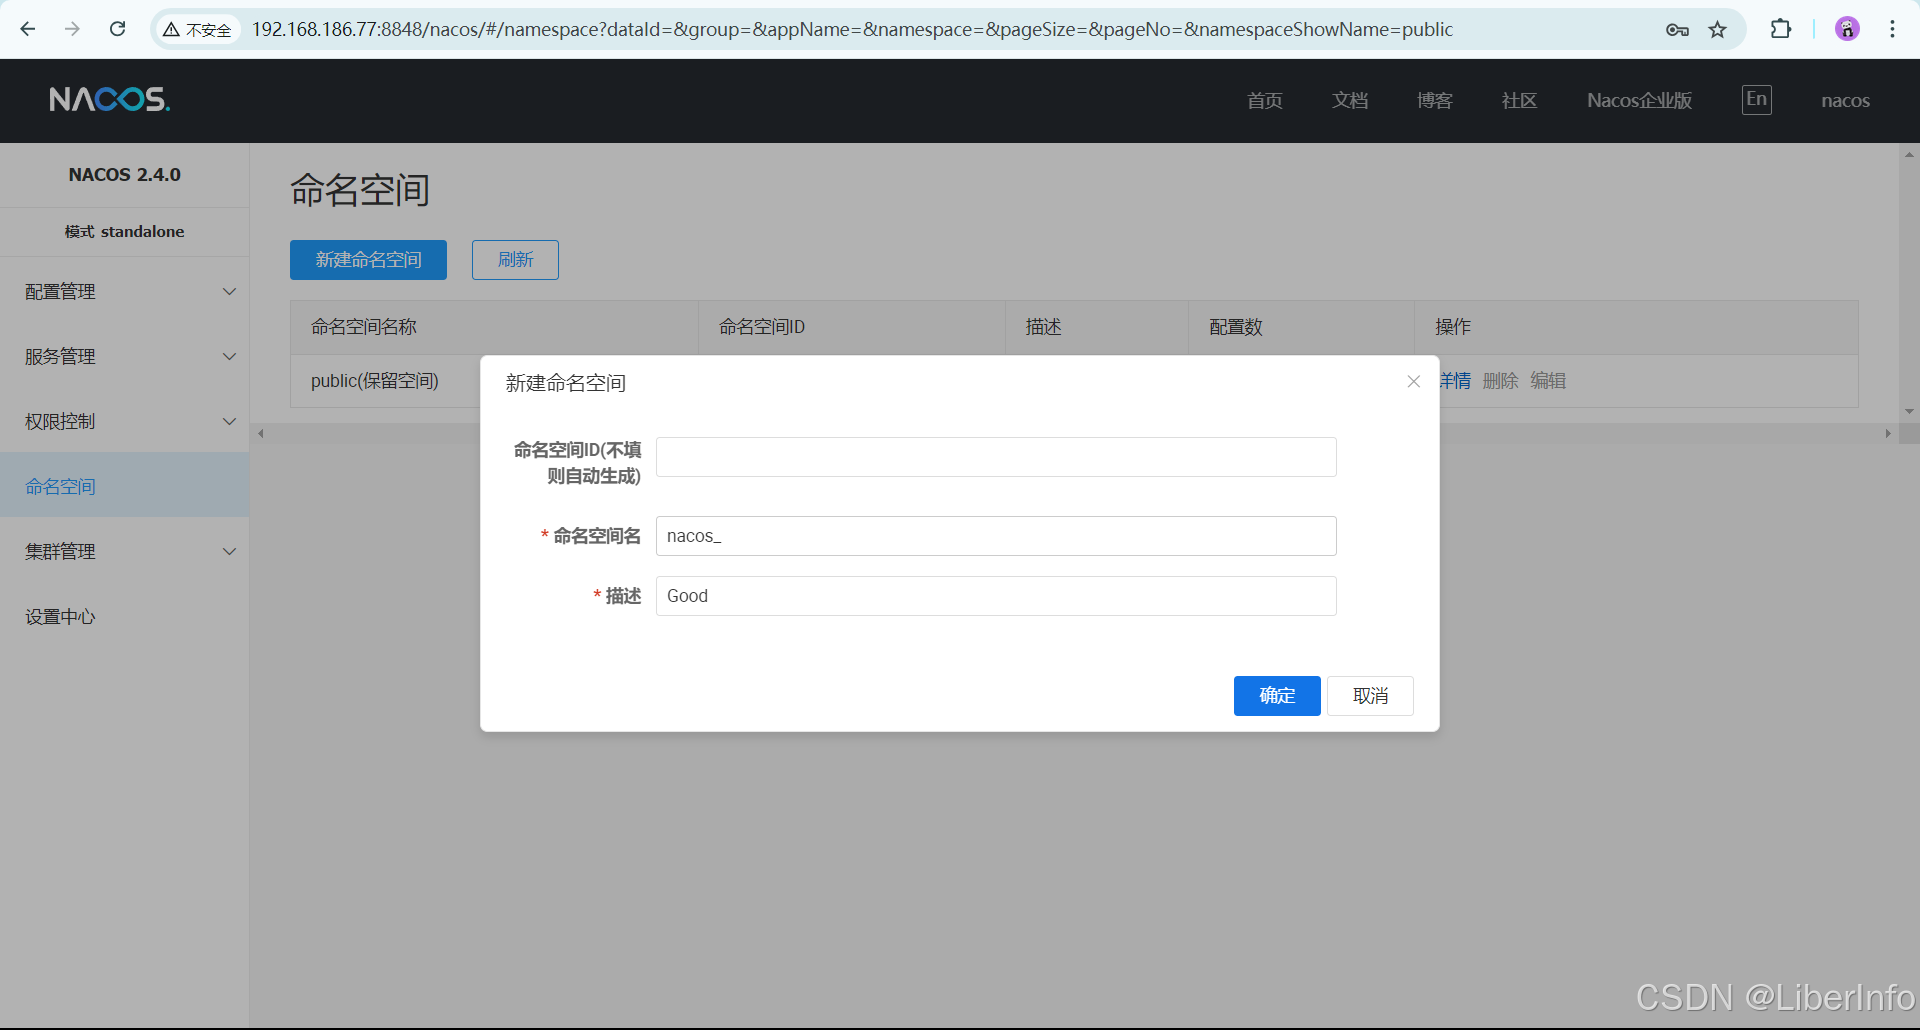Screen dimensions: 1920x1030
Task: Cancel dialog with 取消 button
Action: click(x=1370, y=696)
